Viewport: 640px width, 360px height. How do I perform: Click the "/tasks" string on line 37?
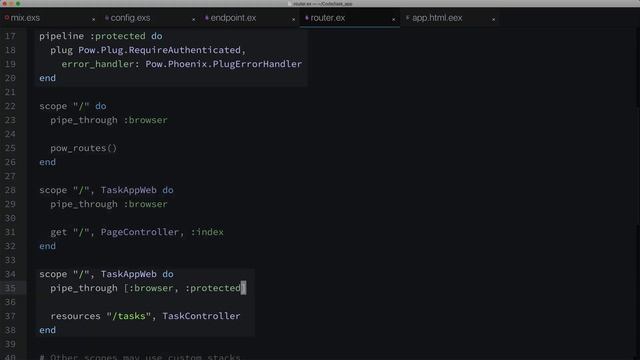(129, 316)
